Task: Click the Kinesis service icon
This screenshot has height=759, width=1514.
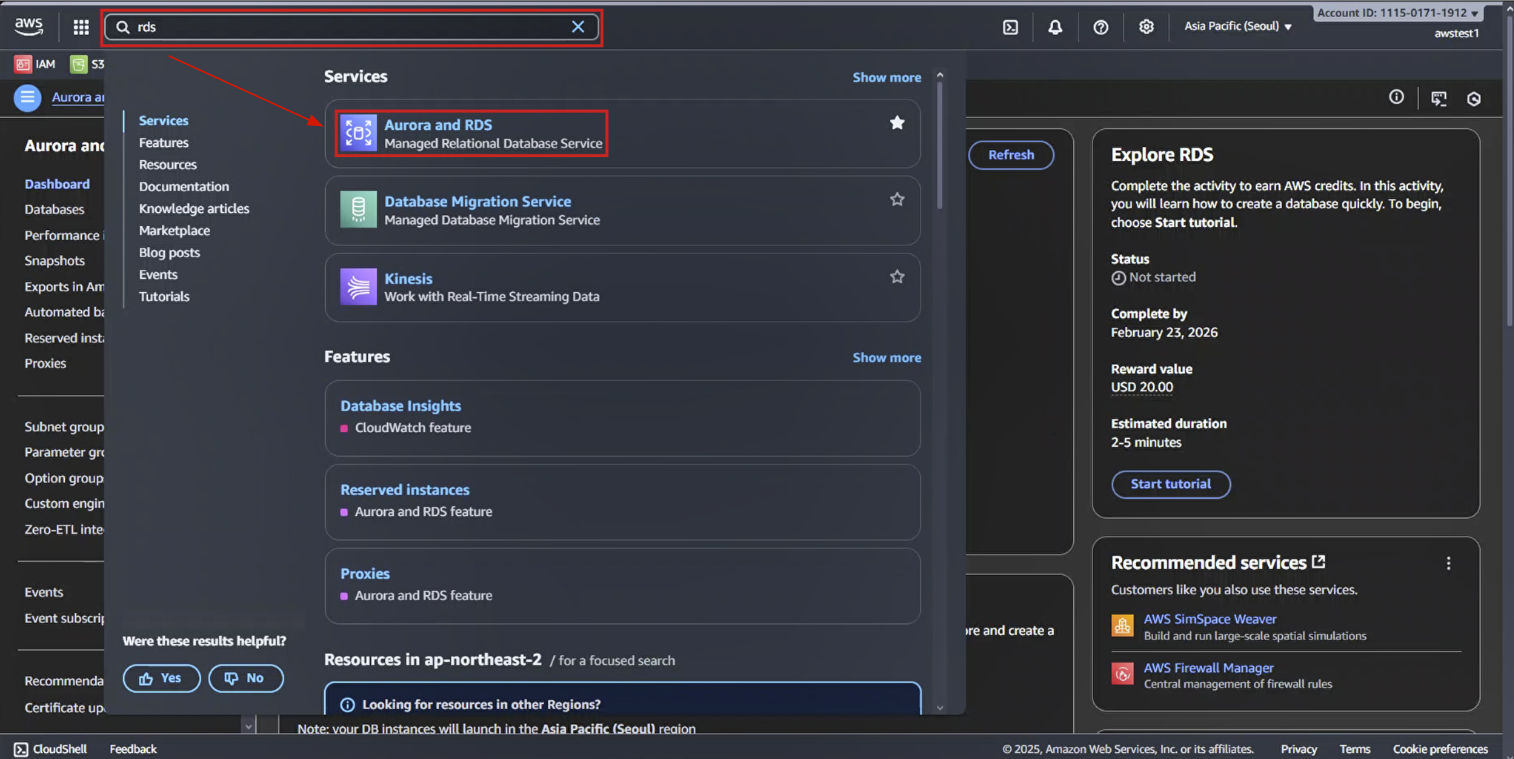Action: click(x=358, y=287)
